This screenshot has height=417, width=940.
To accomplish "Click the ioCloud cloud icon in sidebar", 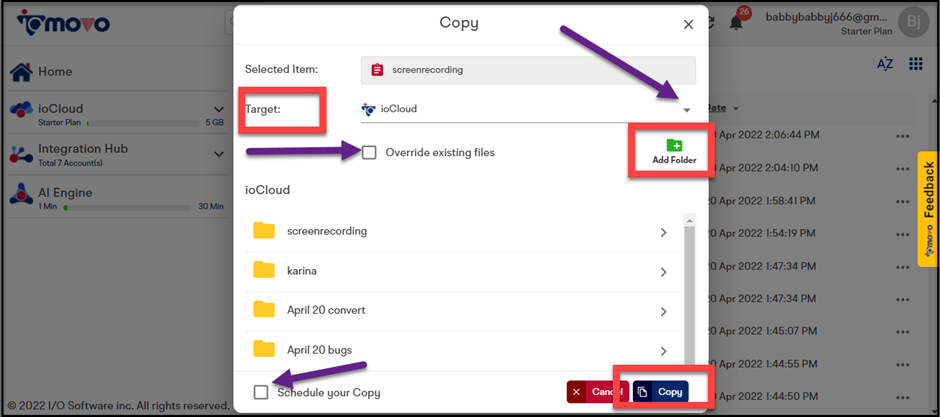I will [22, 109].
